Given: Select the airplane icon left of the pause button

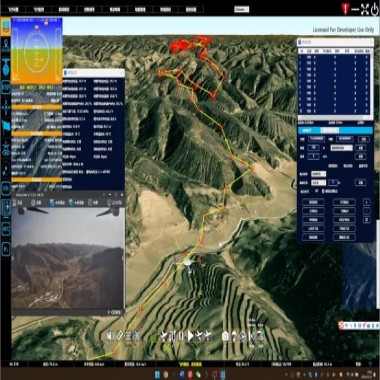Looking at the screenshot, I should pyautogui.click(x=164, y=336).
